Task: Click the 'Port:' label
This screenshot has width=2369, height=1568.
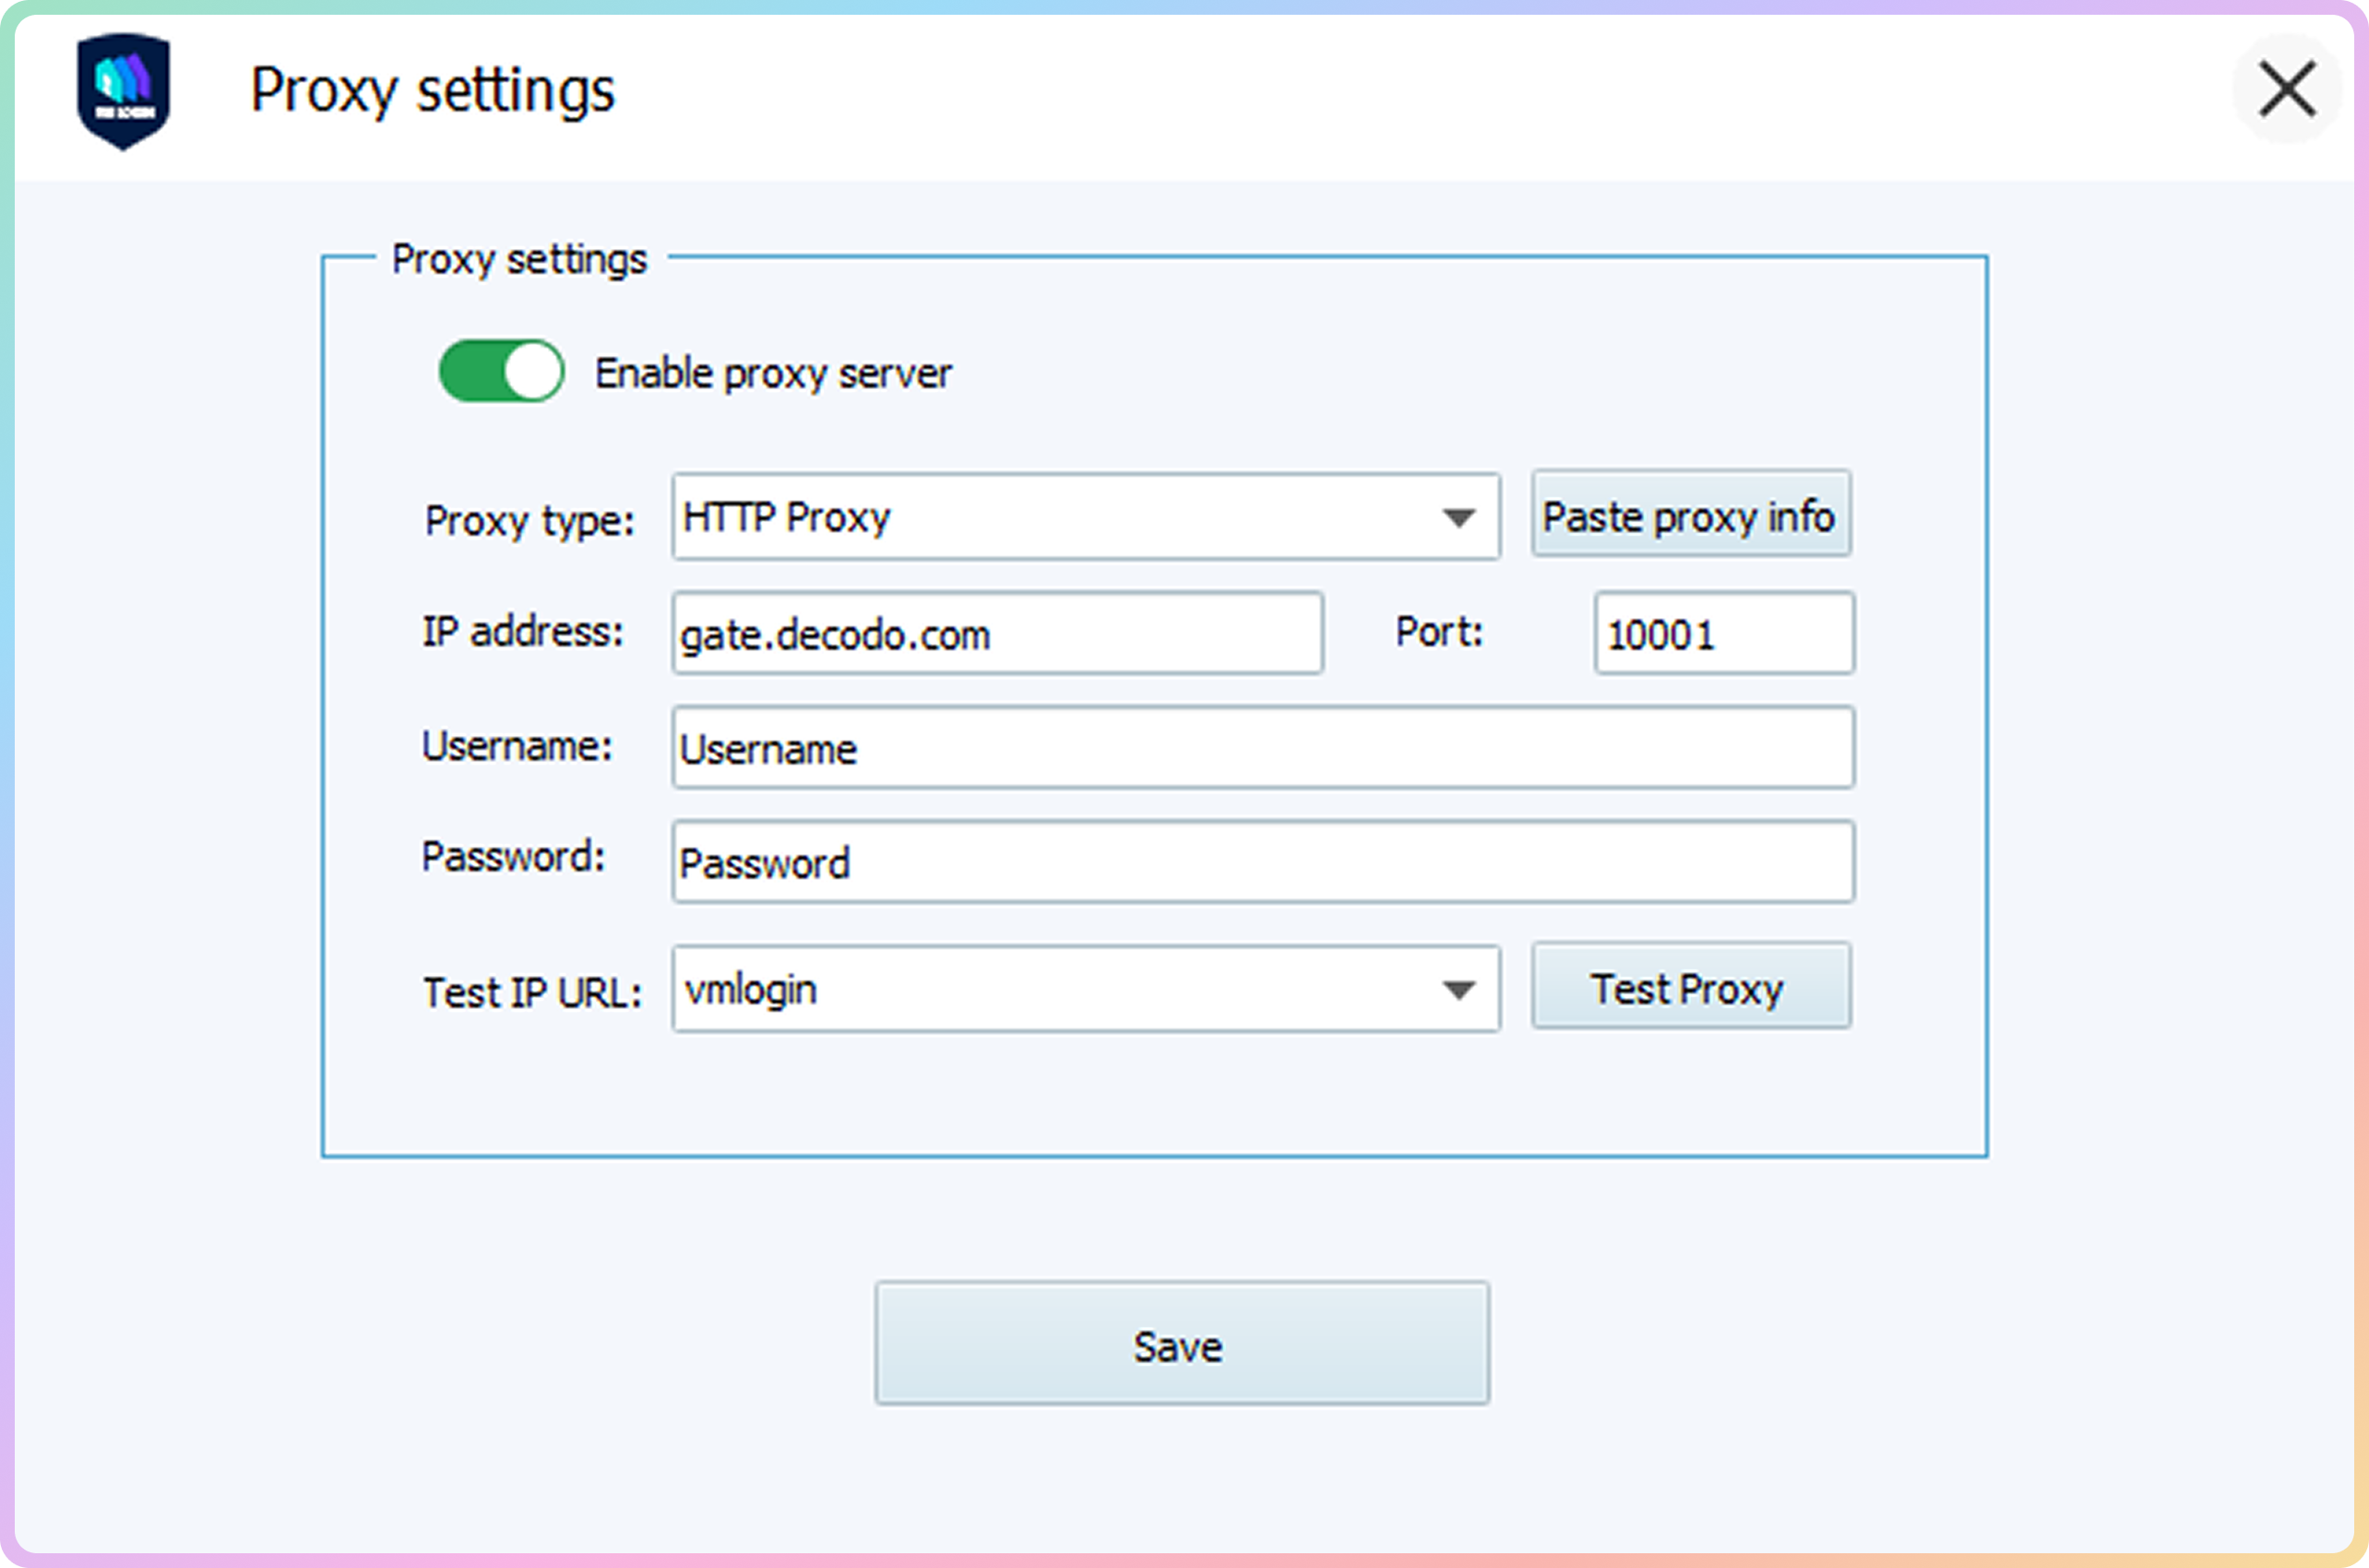Action: pyautogui.click(x=1438, y=632)
